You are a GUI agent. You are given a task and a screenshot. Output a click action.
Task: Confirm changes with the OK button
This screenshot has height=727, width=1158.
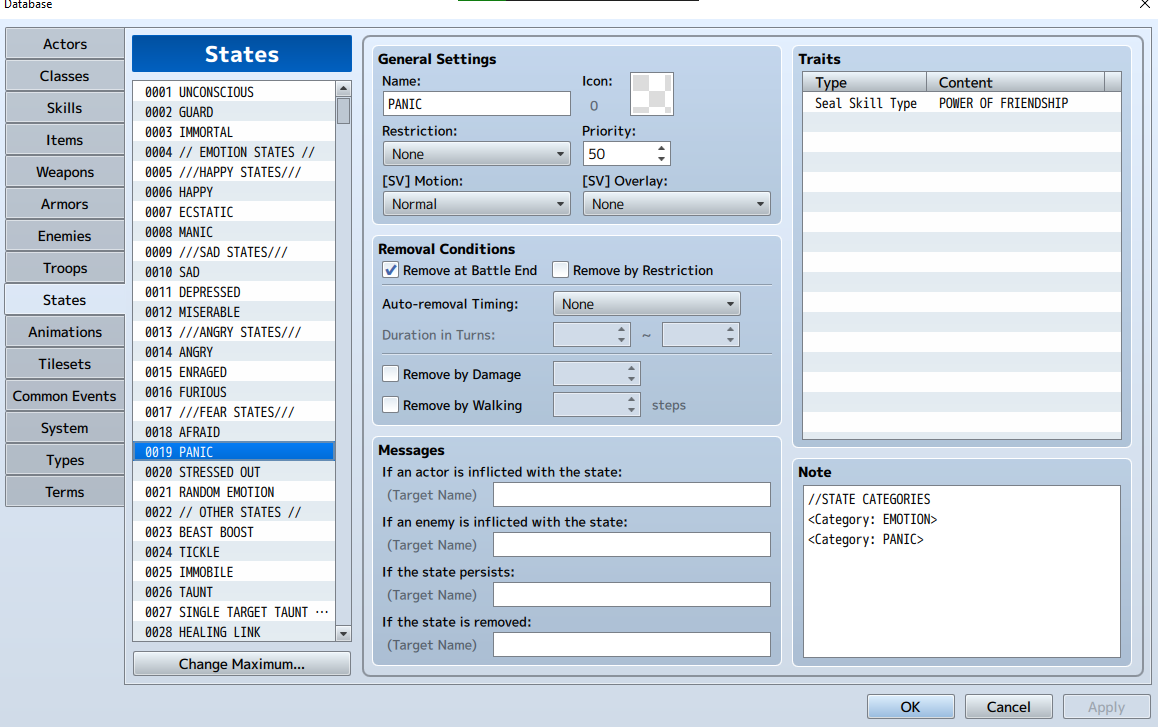pos(911,707)
